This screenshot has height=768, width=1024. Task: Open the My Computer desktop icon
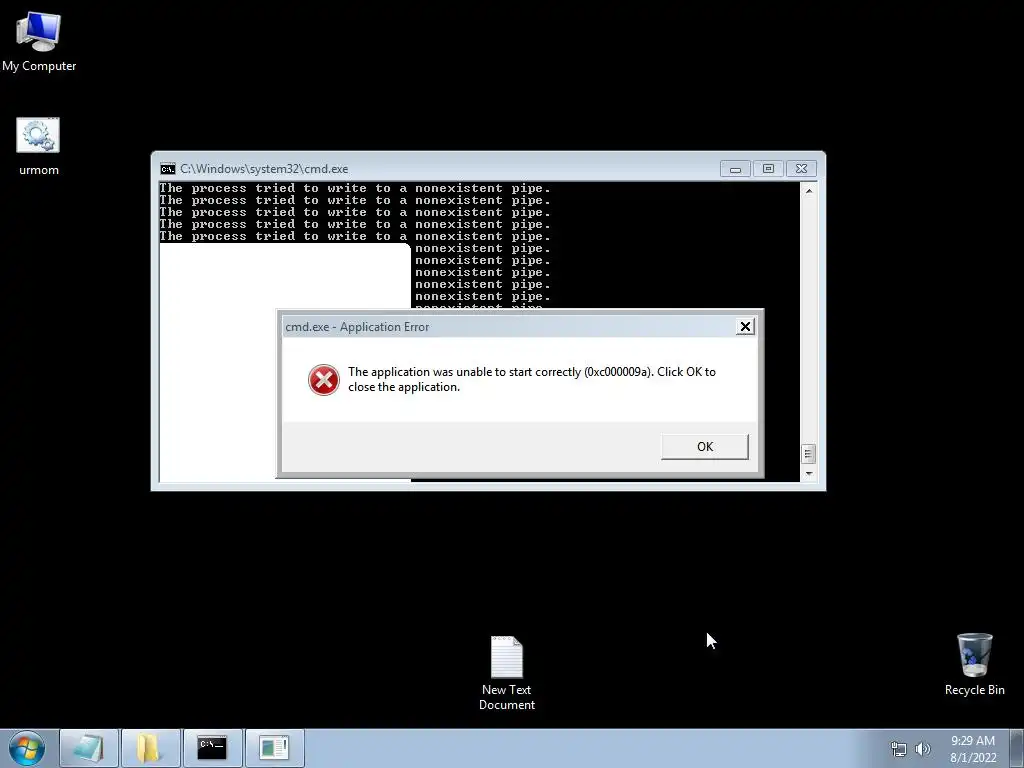pyautogui.click(x=39, y=42)
